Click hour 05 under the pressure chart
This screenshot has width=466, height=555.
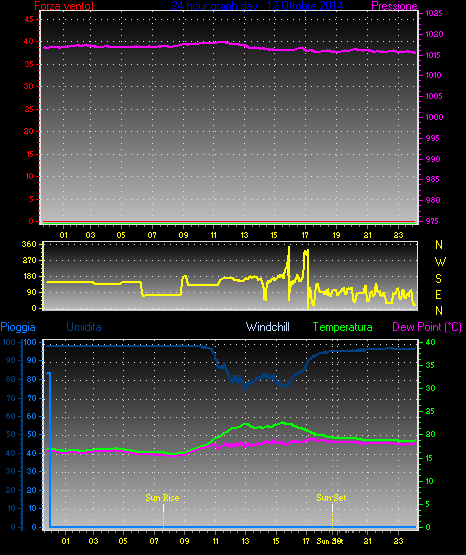coord(121,235)
